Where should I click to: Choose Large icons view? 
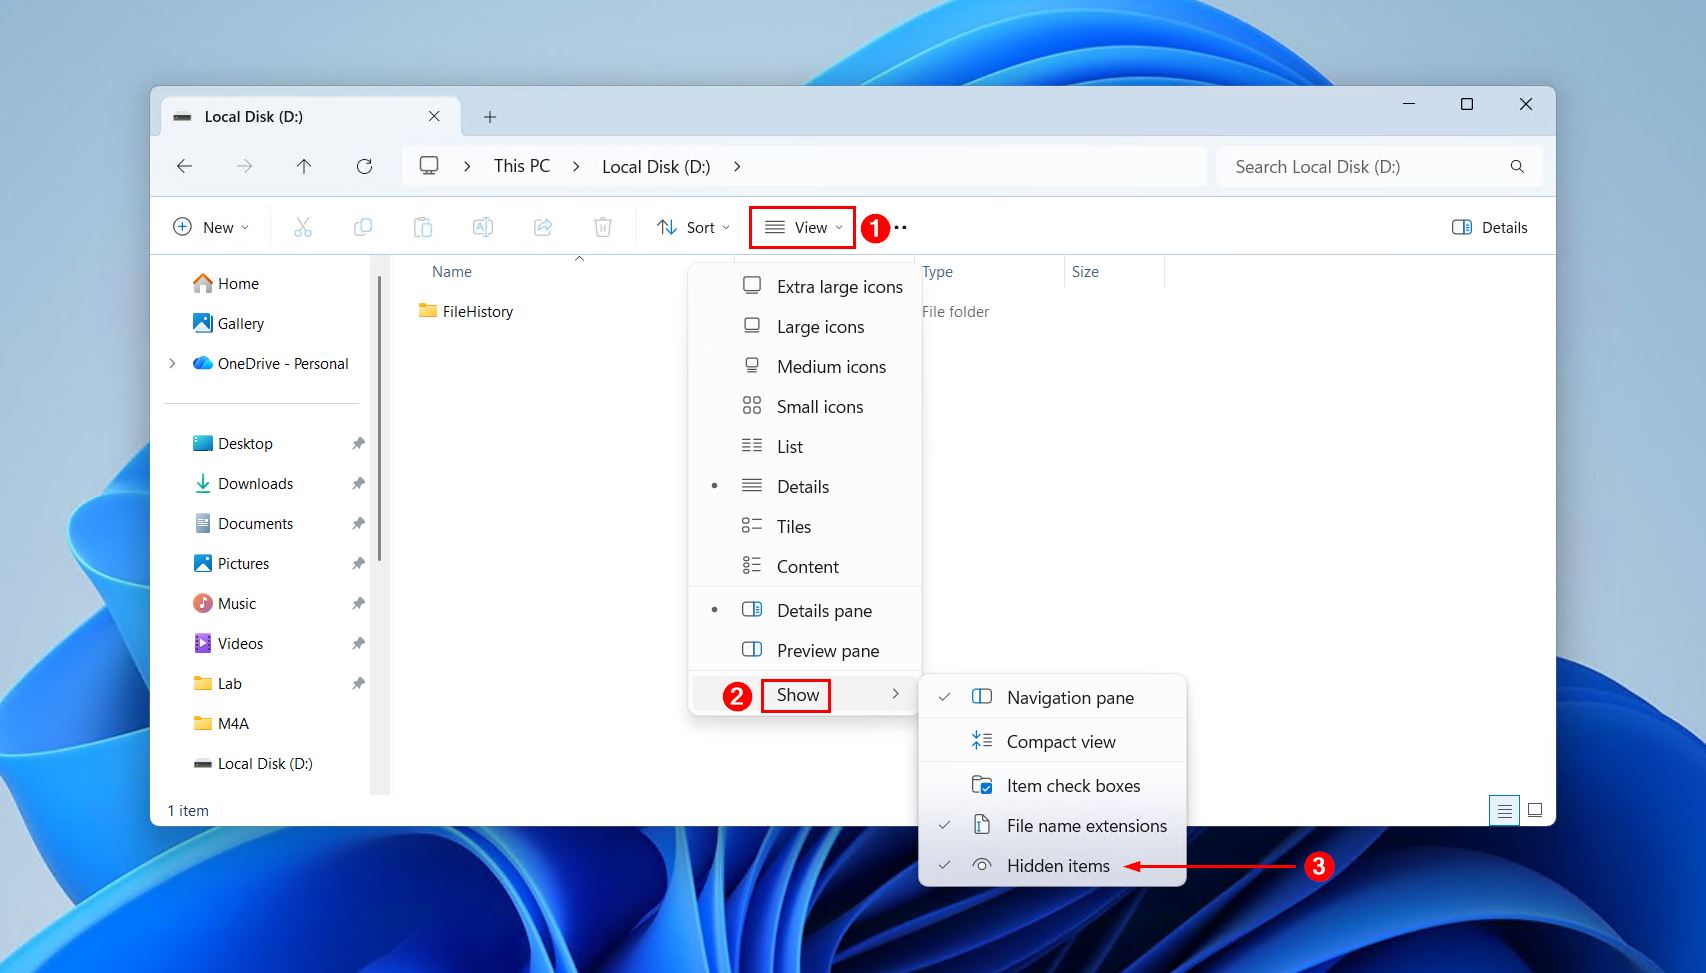click(805, 326)
